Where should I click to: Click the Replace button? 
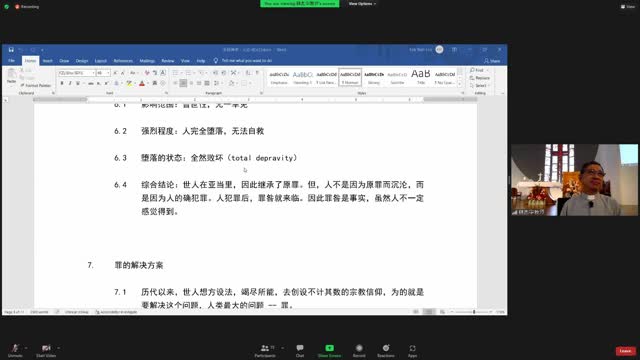coord(480,78)
